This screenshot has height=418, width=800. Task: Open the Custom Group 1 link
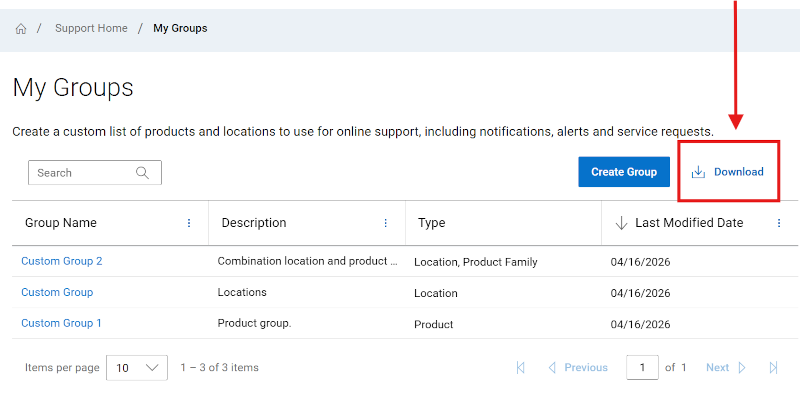pyautogui.click(x=62, y=323)
